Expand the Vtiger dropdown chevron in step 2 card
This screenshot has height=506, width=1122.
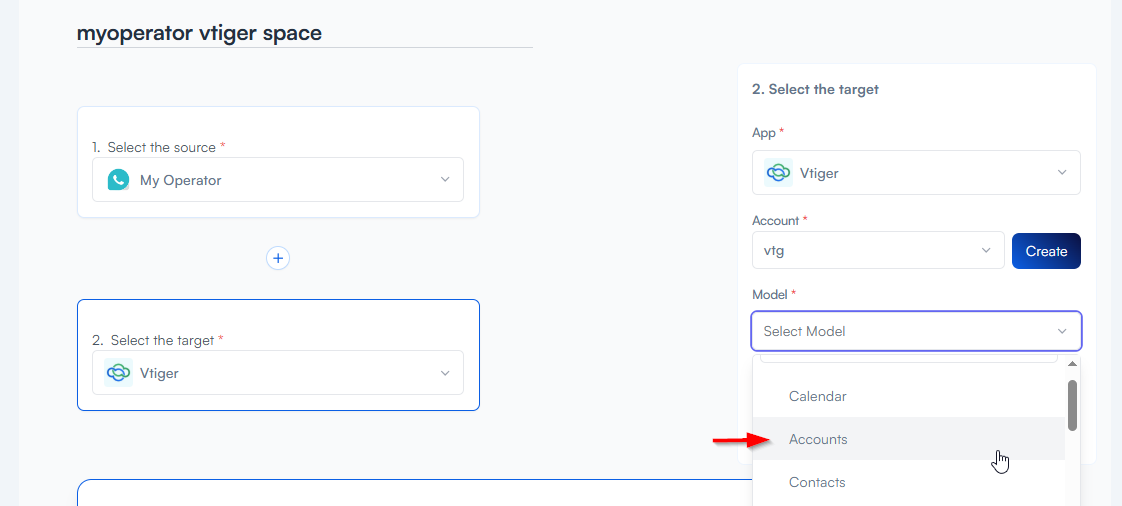pos(445,373)
